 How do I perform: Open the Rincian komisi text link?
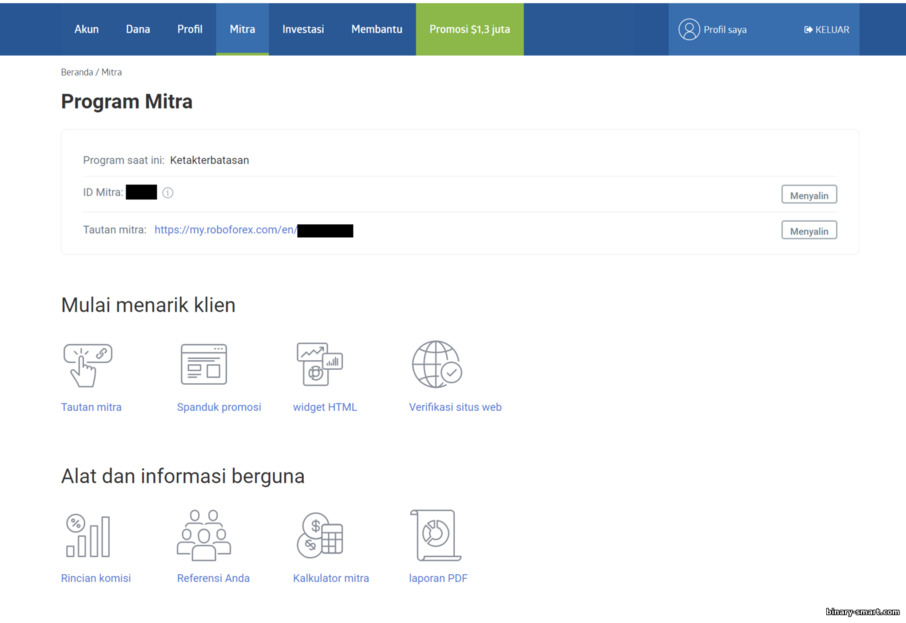coord(96,578)
